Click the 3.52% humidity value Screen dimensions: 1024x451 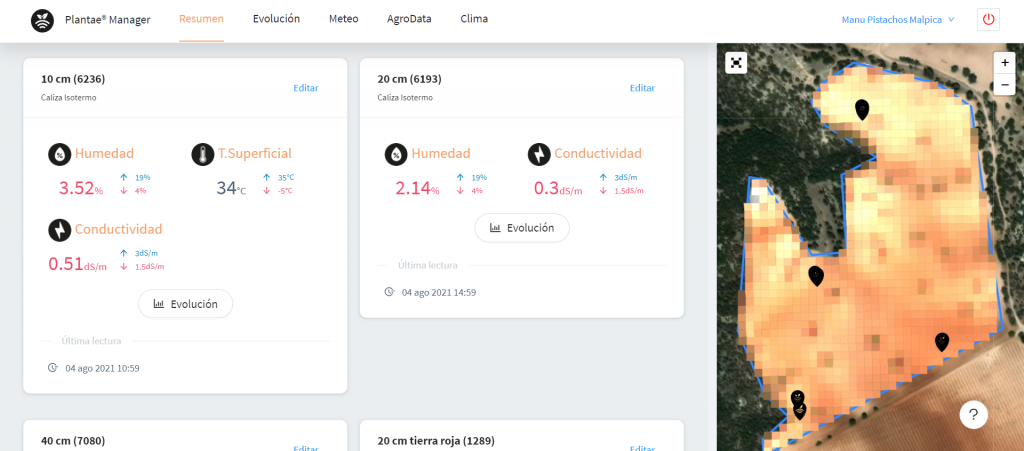click(81, 189)
